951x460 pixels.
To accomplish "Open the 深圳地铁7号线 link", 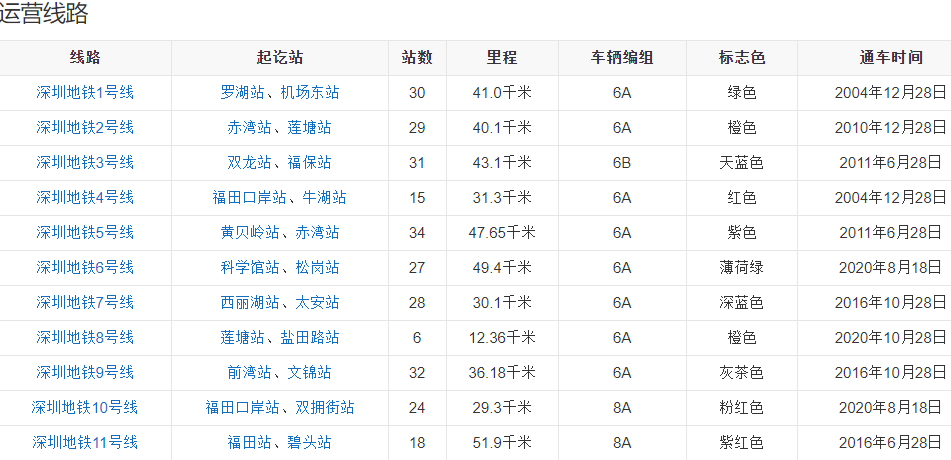I will click(85, 303).
